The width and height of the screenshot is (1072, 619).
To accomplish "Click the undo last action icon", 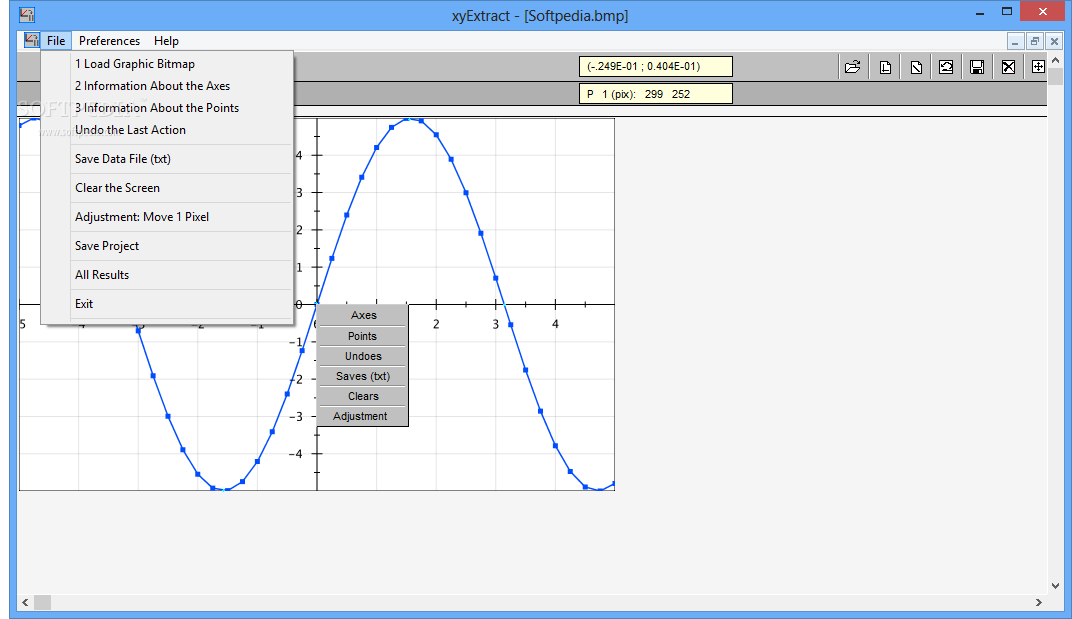I will tap(946, 67).
